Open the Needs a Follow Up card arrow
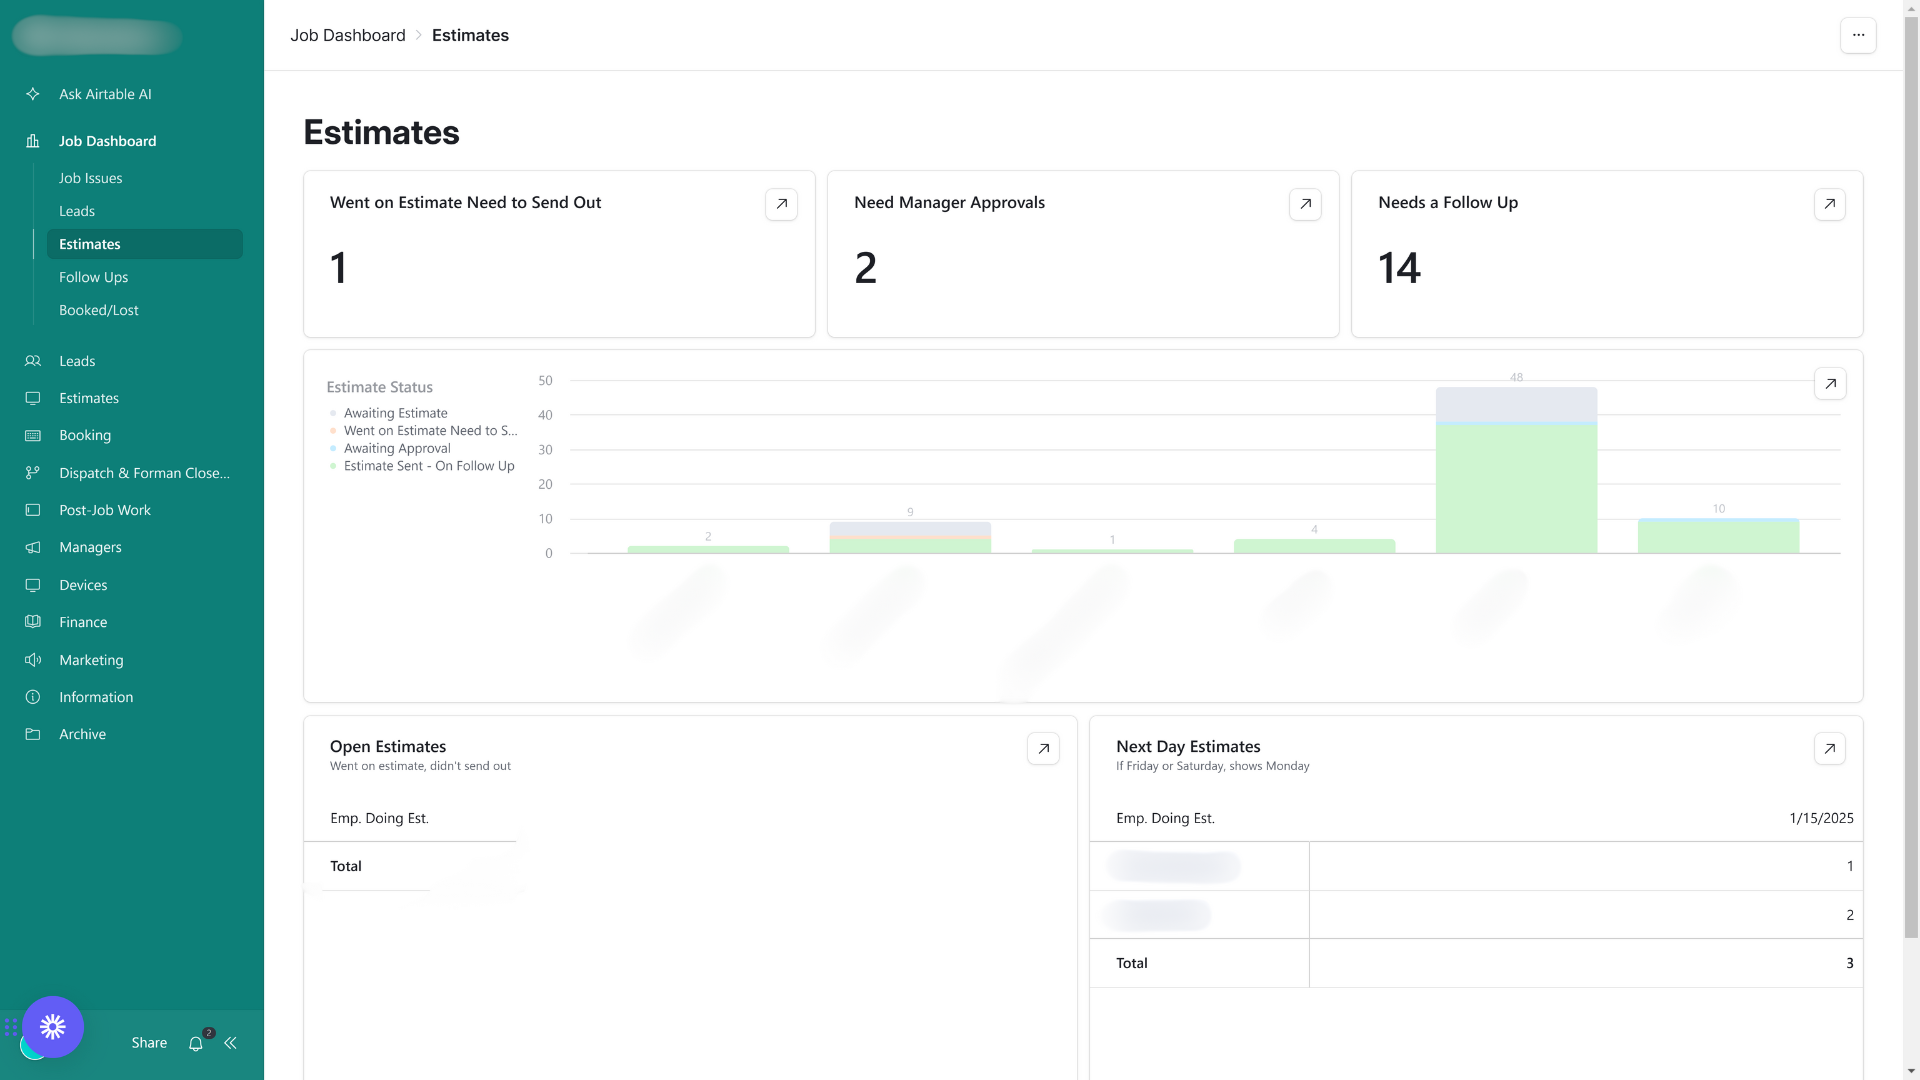 tap(1829, 204)
